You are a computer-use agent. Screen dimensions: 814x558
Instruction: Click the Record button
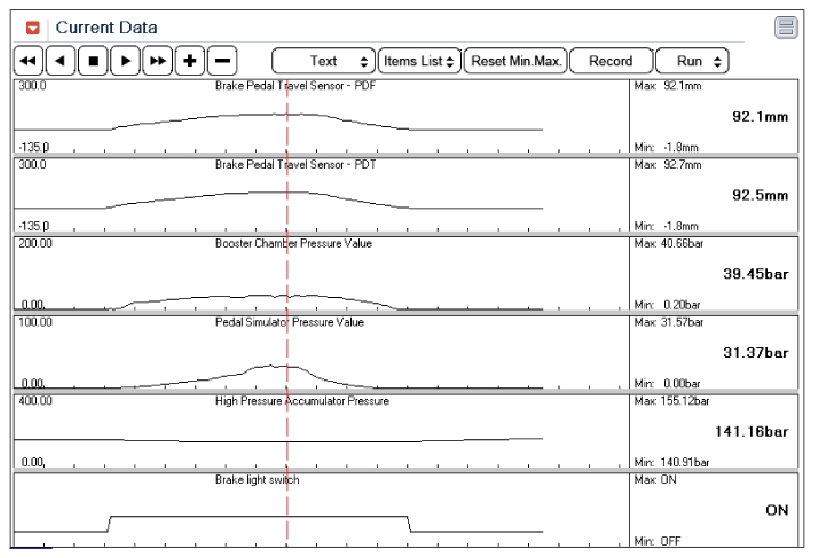(610, 61)
